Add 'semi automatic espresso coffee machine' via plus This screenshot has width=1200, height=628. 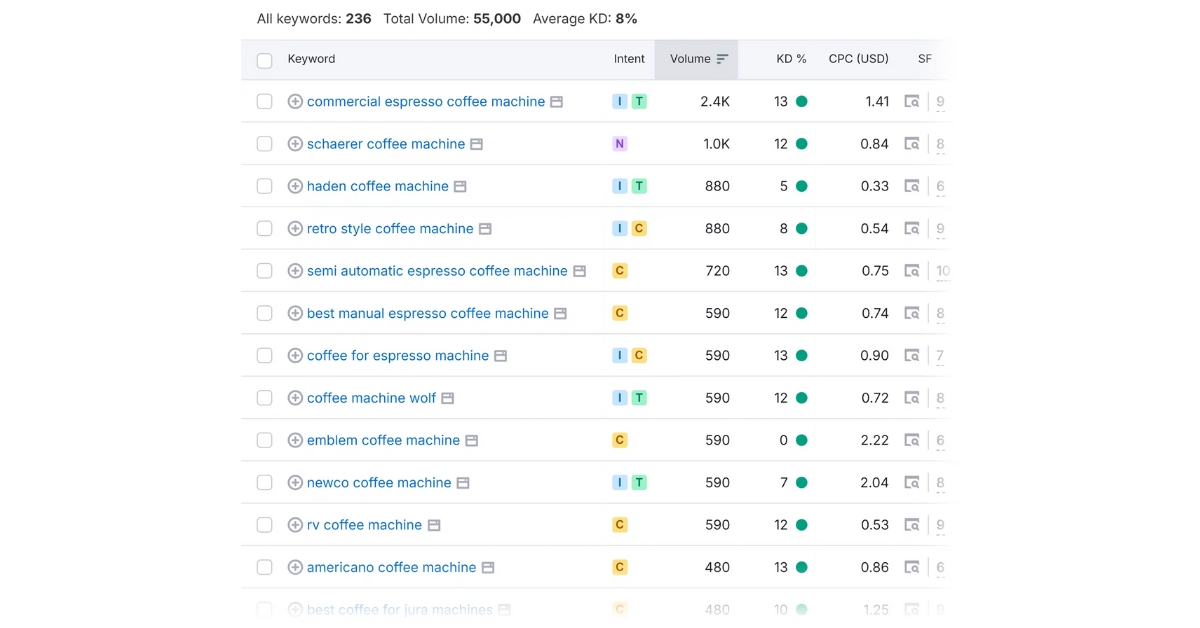(x=295, y=271)
